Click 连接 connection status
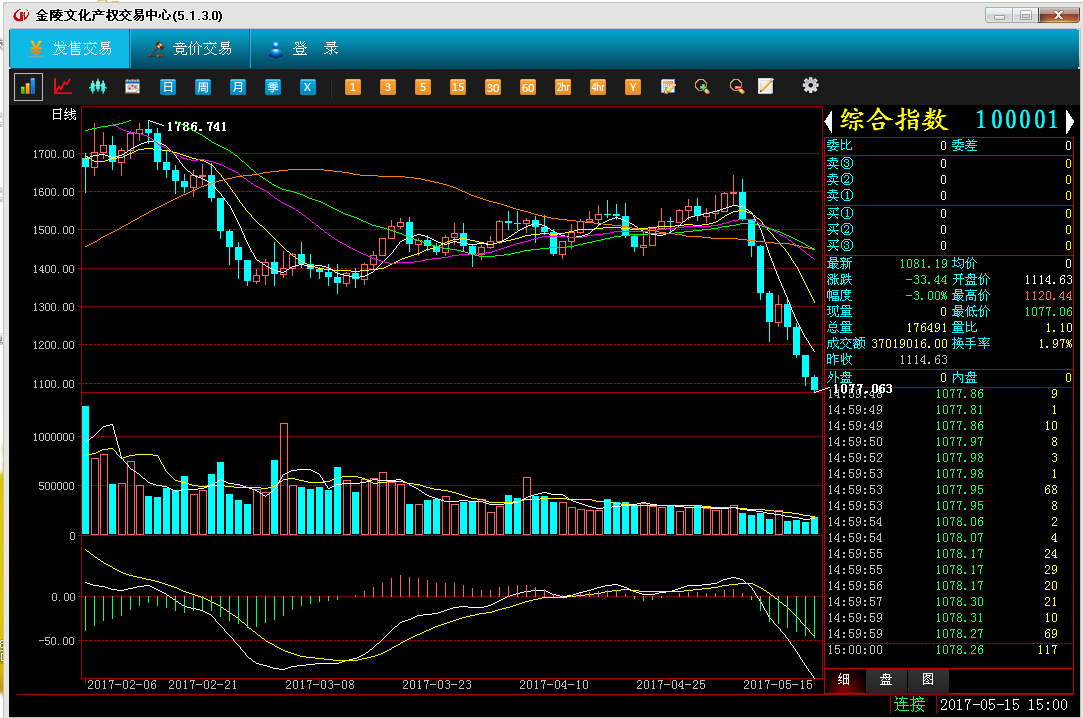This screenshot has height=718, width=1083. pyautogui.click(x=909, y=704)
